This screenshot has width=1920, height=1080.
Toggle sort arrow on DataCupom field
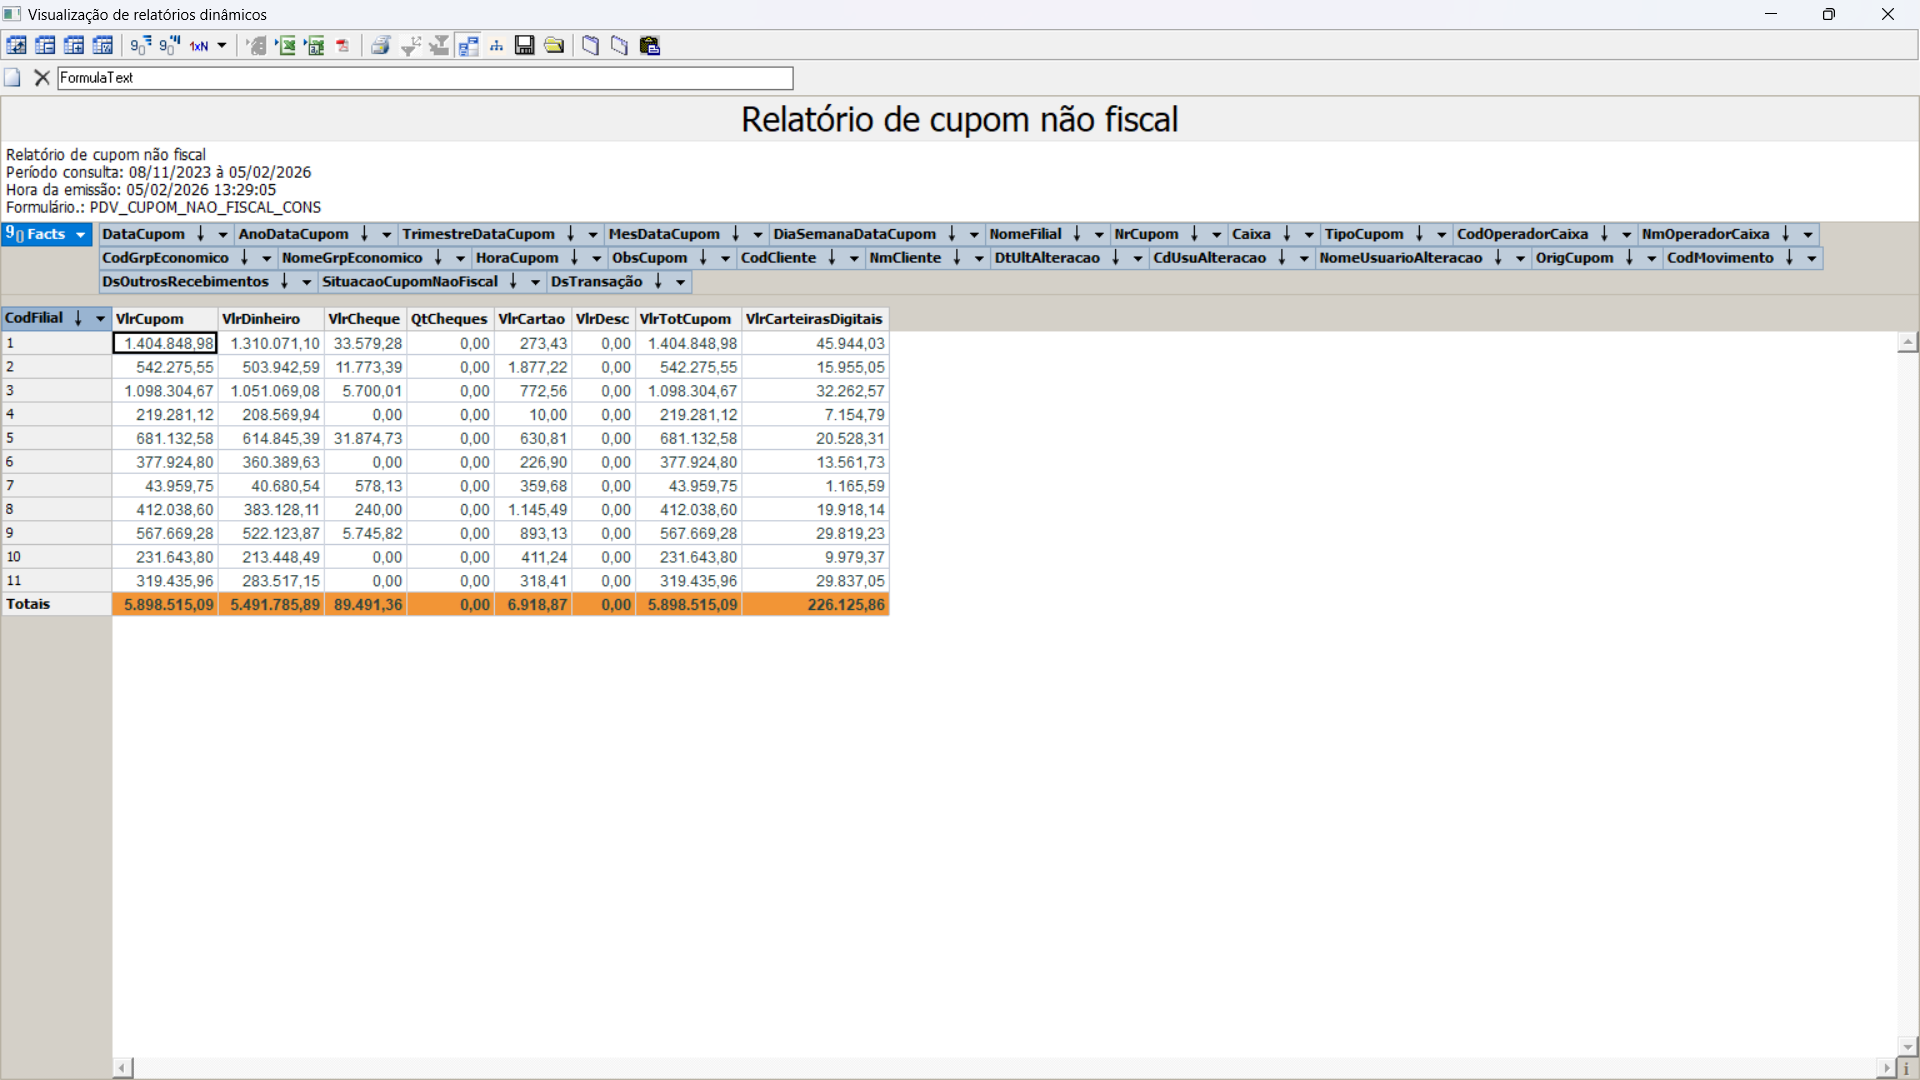(201, 234)
